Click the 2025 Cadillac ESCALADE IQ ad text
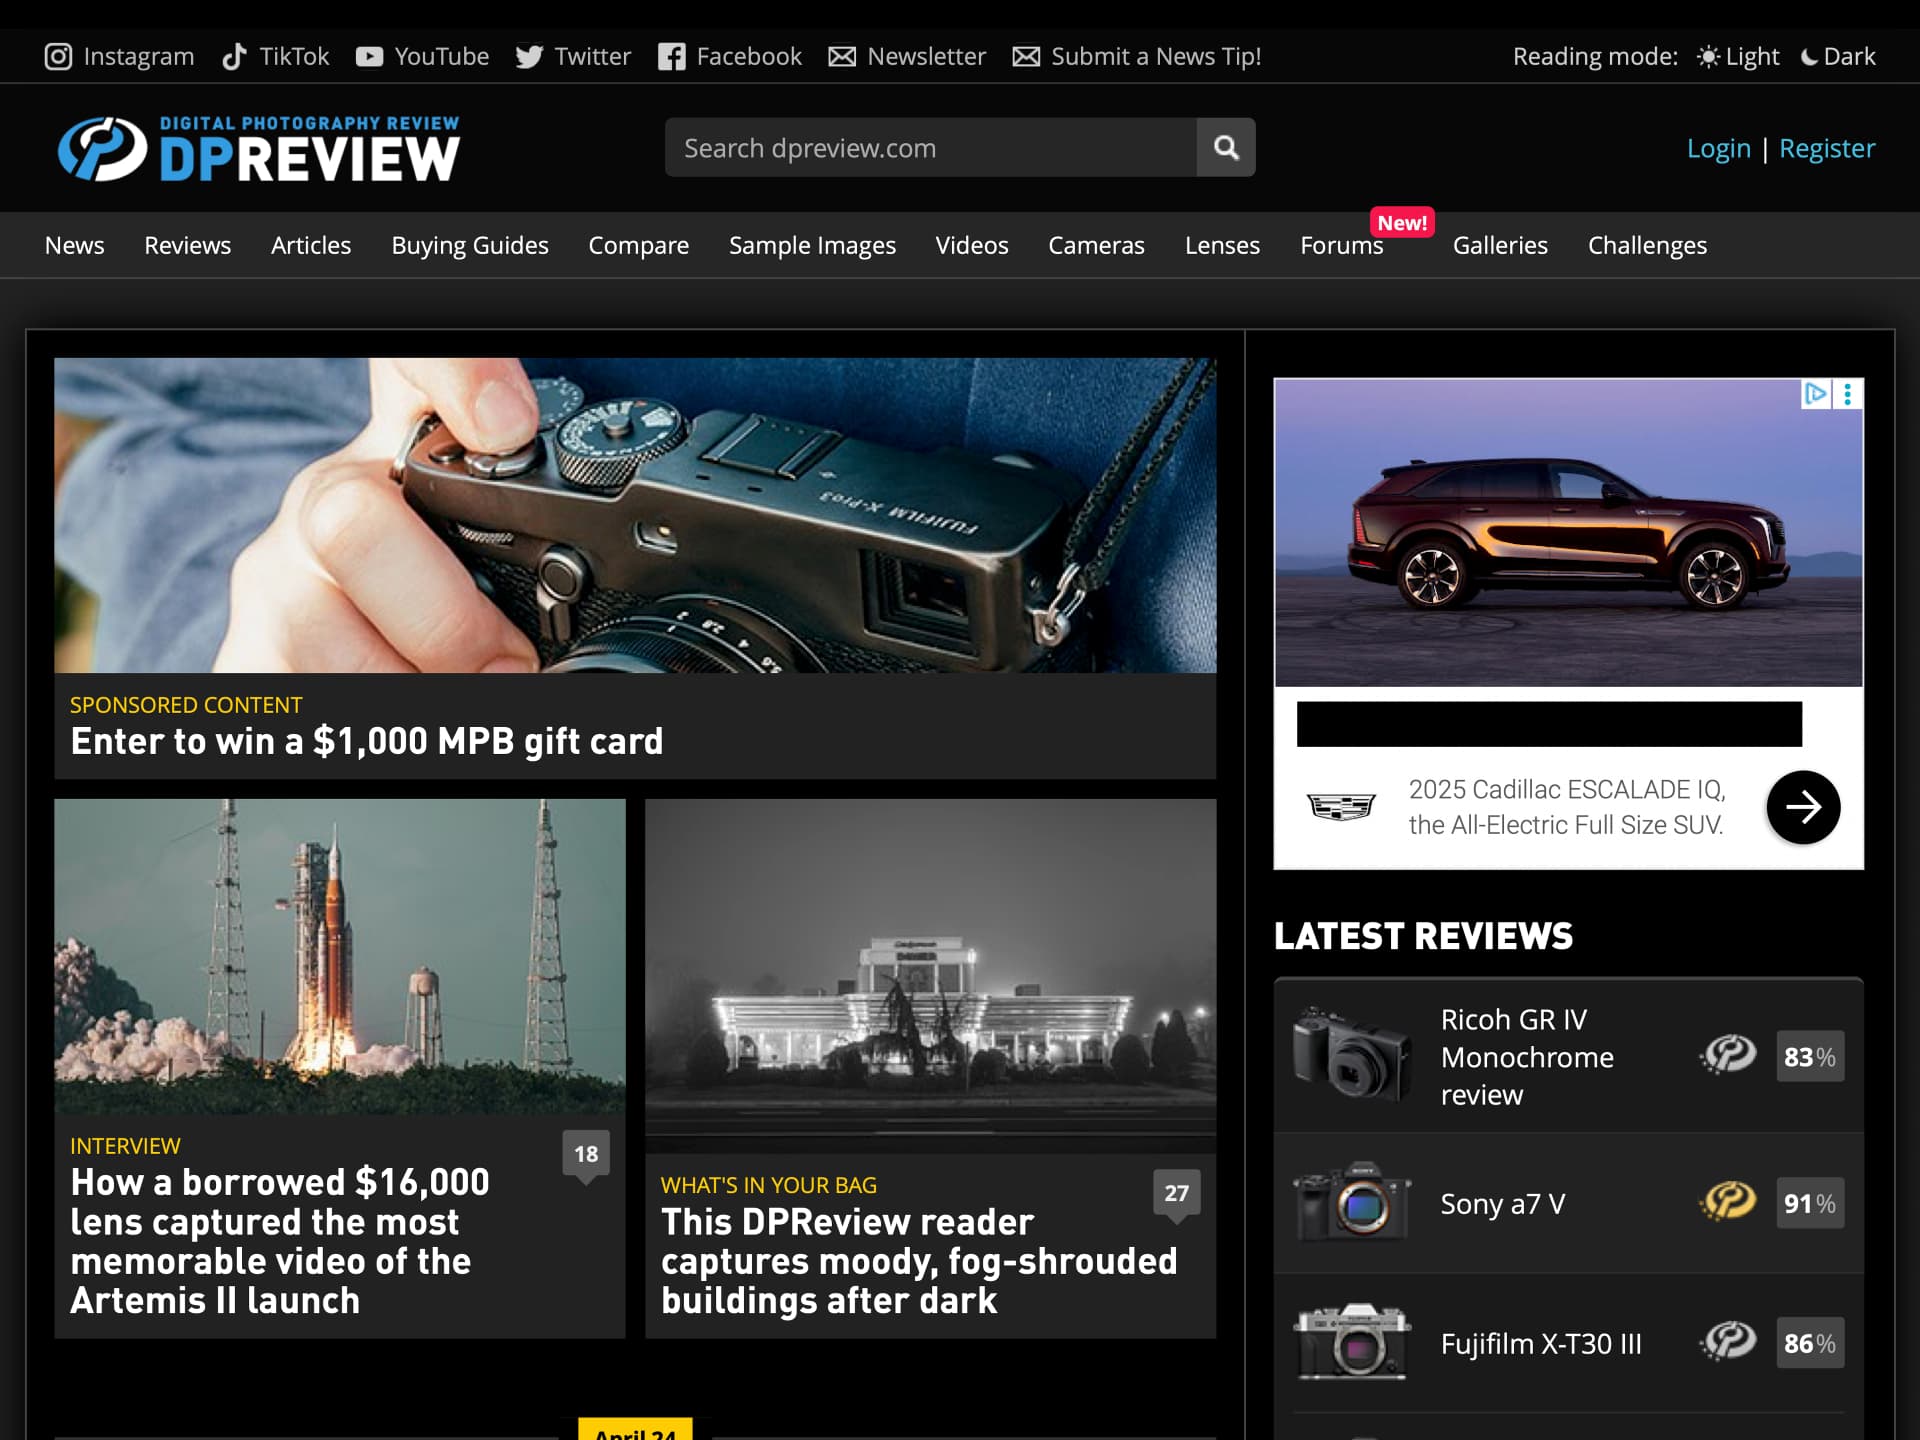The width and height of the screenshot is (1920, 1440). 1567,807
